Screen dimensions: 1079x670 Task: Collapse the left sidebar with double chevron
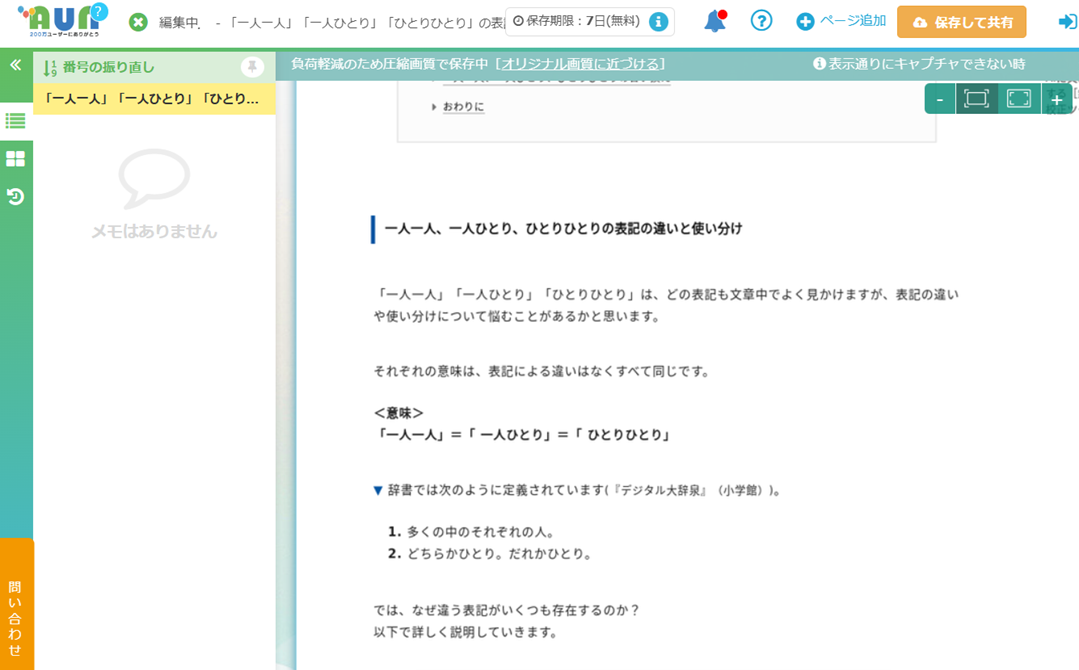pyautogui.click(x=16, y=65)
